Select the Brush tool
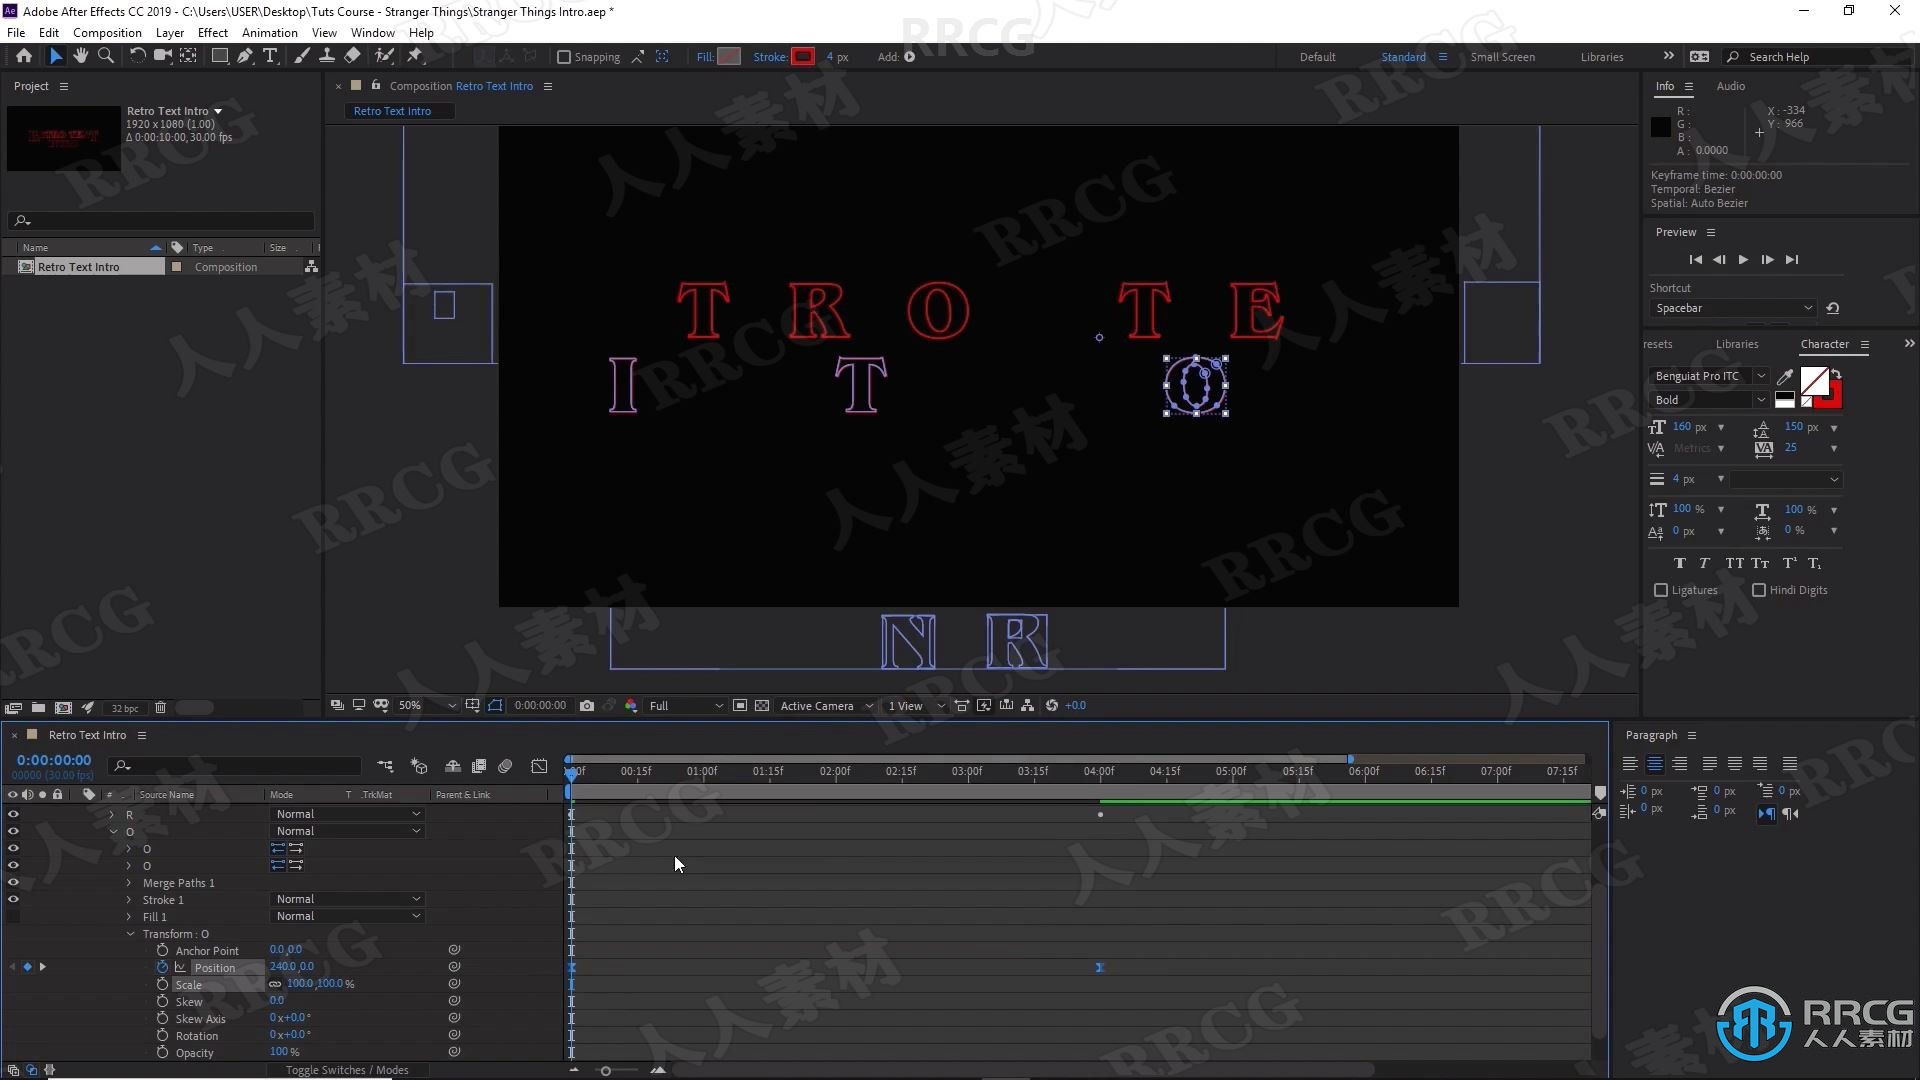 tap(301, 56)
